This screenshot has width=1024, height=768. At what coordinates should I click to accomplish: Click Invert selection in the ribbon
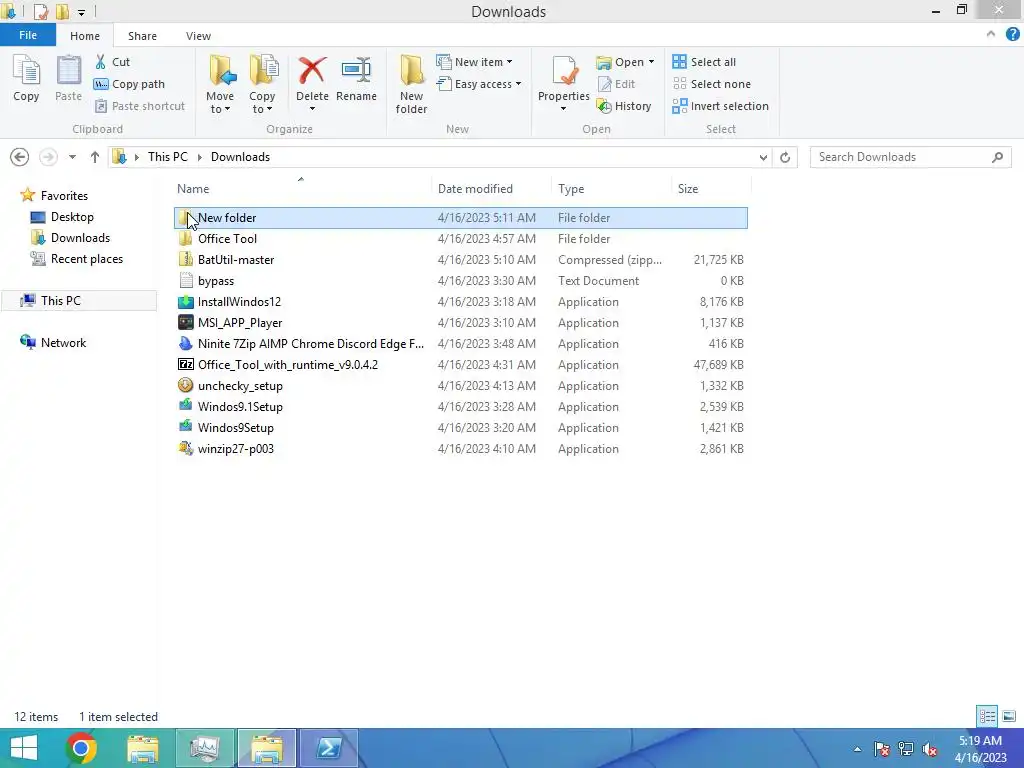pyautogui.click(x=720, y=106)
